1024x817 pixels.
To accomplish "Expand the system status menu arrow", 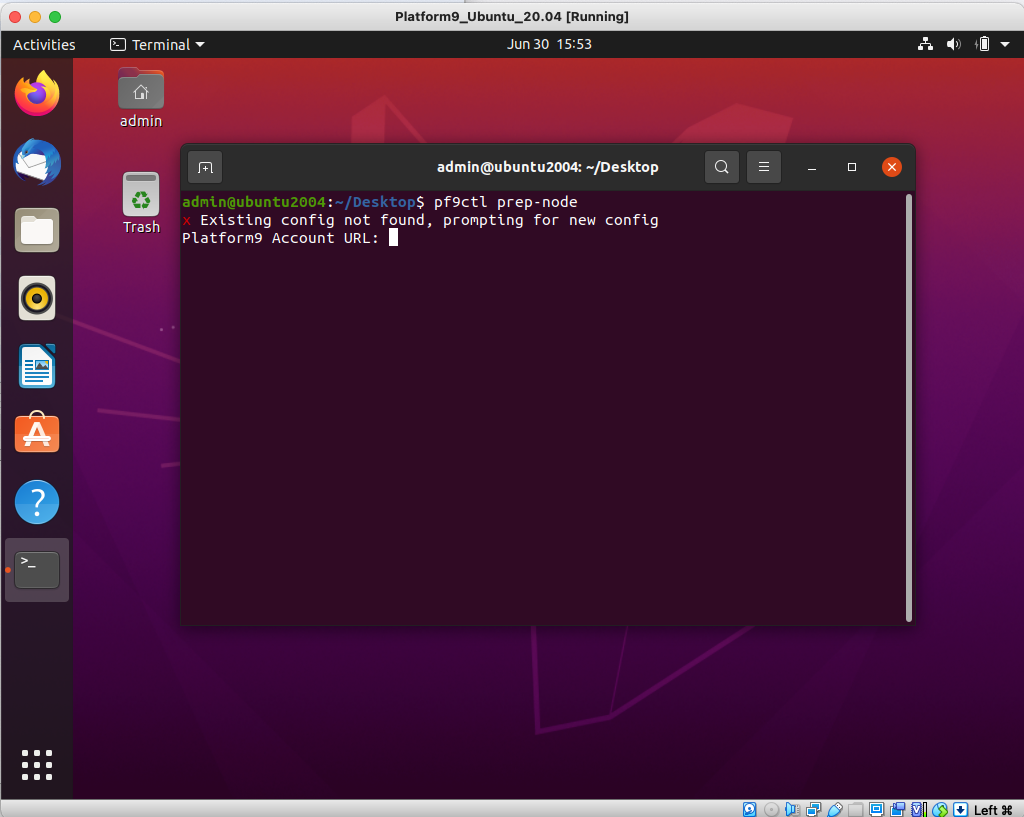I will pyautogui.click(x=1006, y=44).
